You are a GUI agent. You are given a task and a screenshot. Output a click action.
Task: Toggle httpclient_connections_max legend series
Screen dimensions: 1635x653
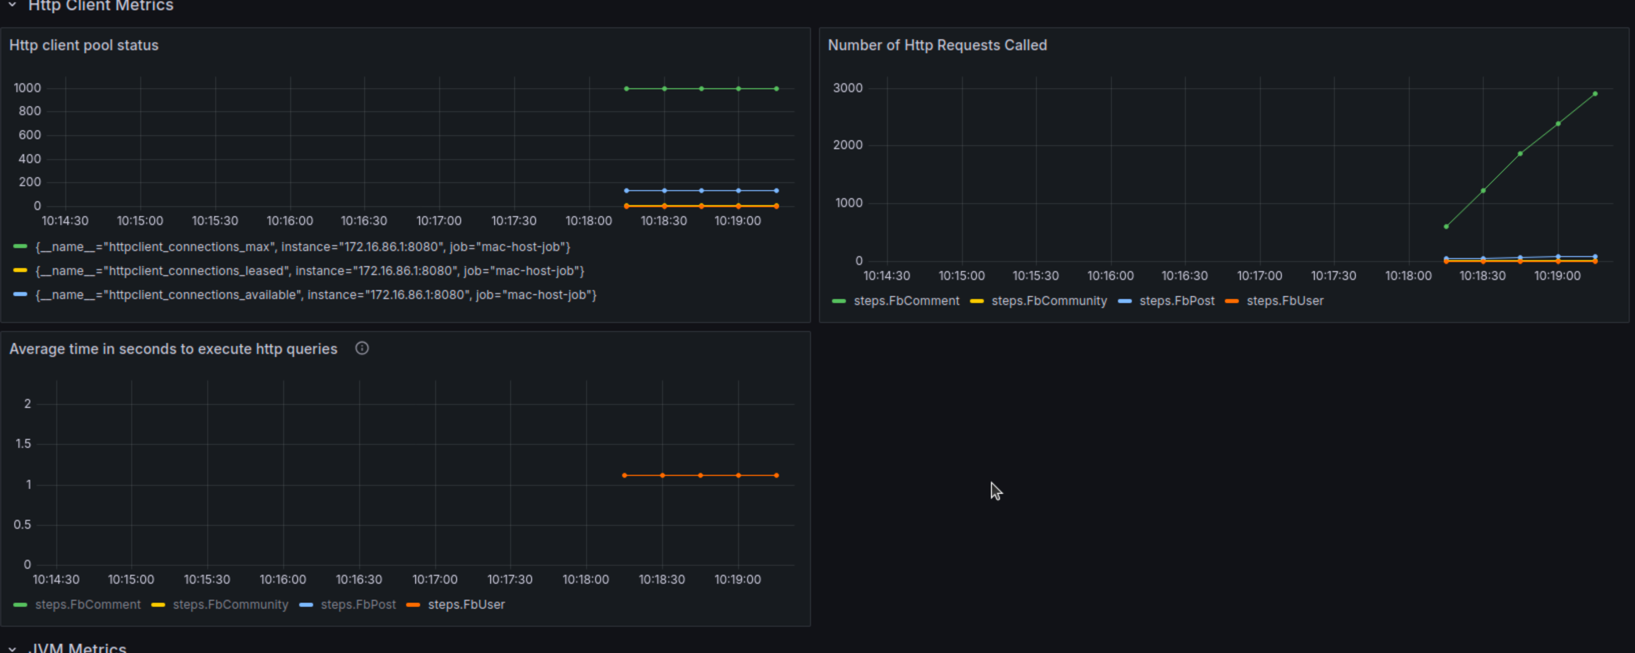click(x=303, y=247)
